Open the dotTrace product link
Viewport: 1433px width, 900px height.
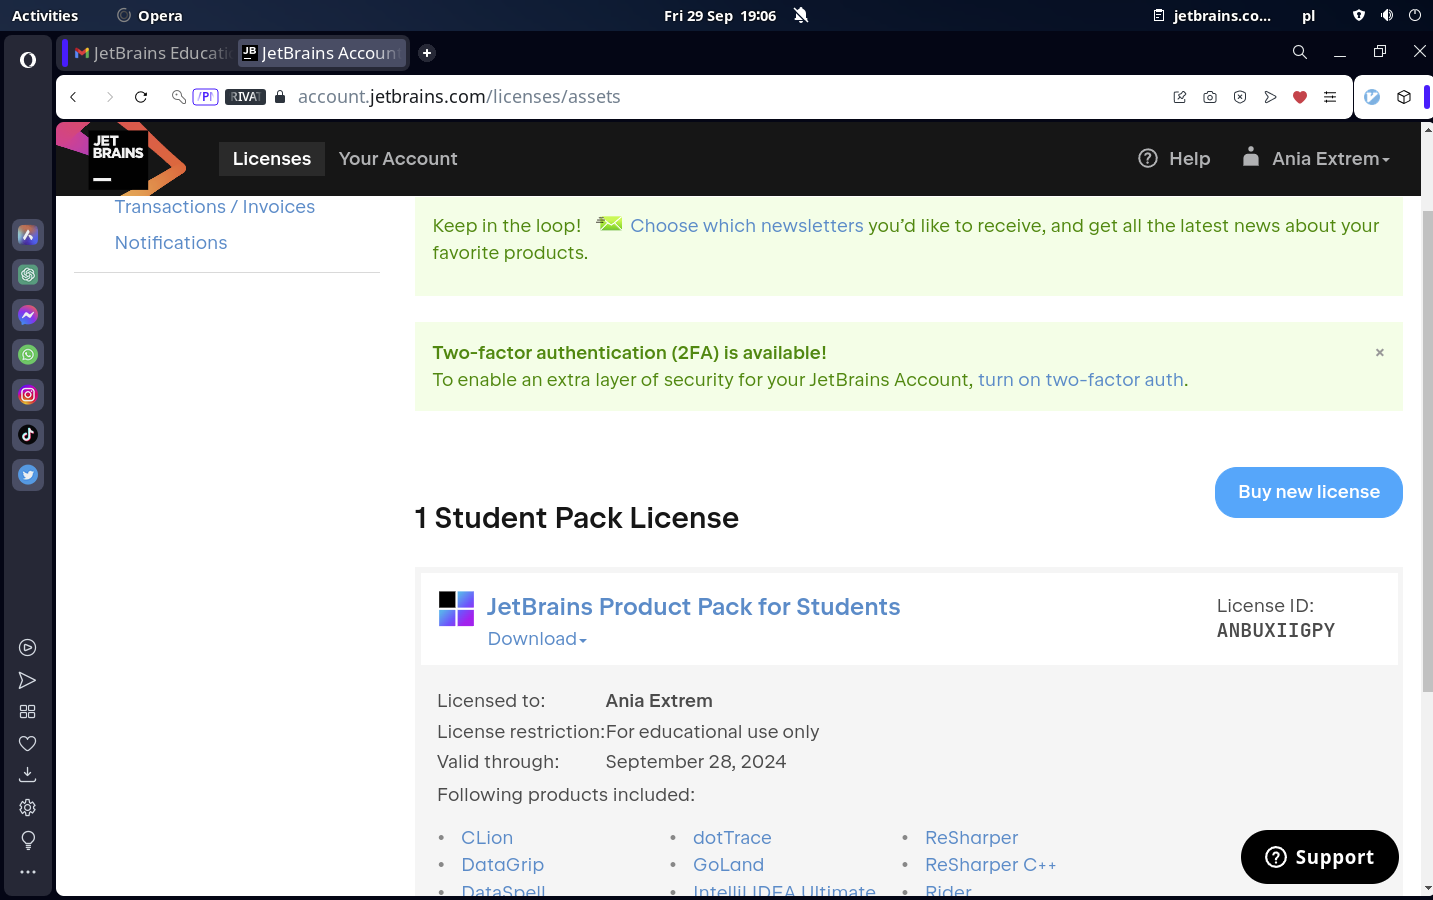point(732,838)
